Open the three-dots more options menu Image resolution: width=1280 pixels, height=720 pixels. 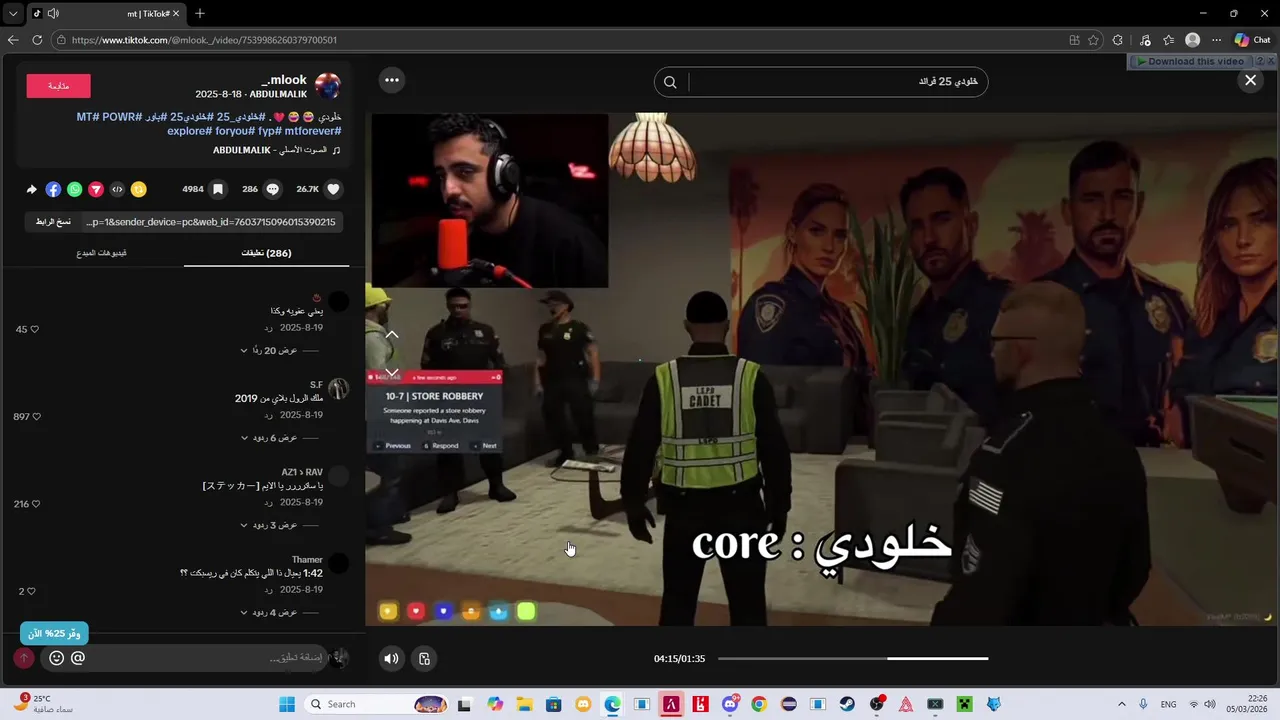coord(391,80)
